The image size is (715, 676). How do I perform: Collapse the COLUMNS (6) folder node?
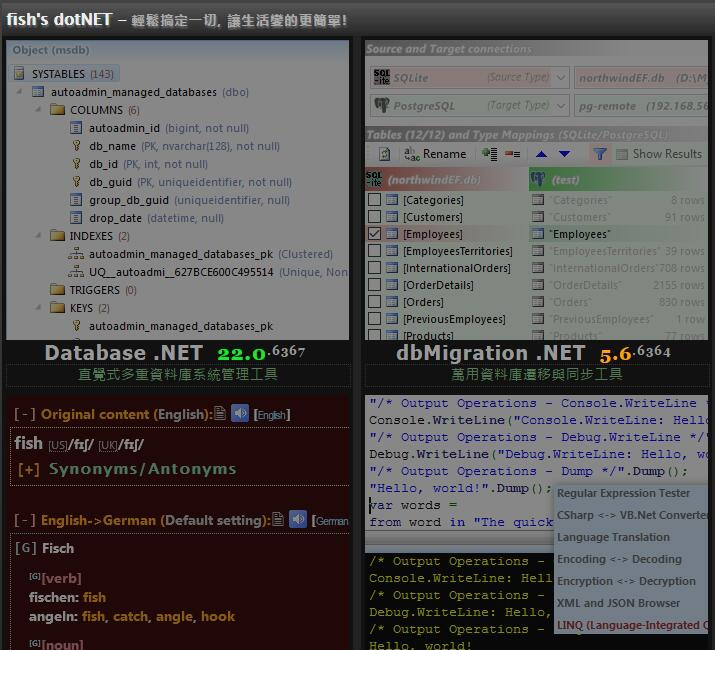tap(39, 109)
